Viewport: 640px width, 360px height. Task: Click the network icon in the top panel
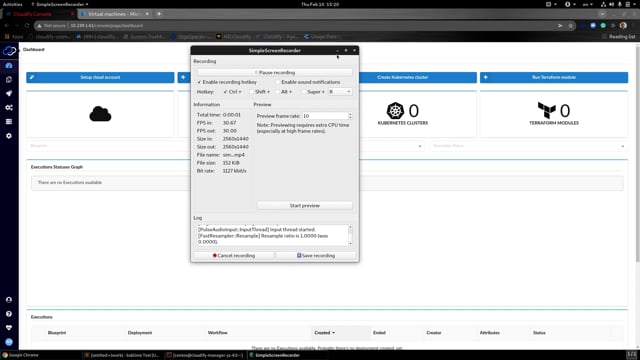(x=603, y=4)
